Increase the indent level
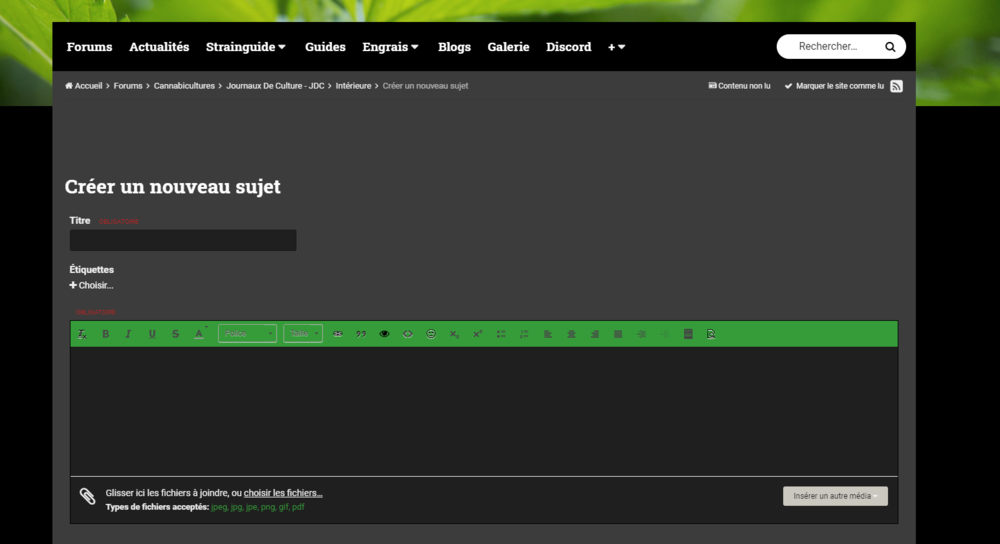The image size is (1000, 544). point(642,334)
